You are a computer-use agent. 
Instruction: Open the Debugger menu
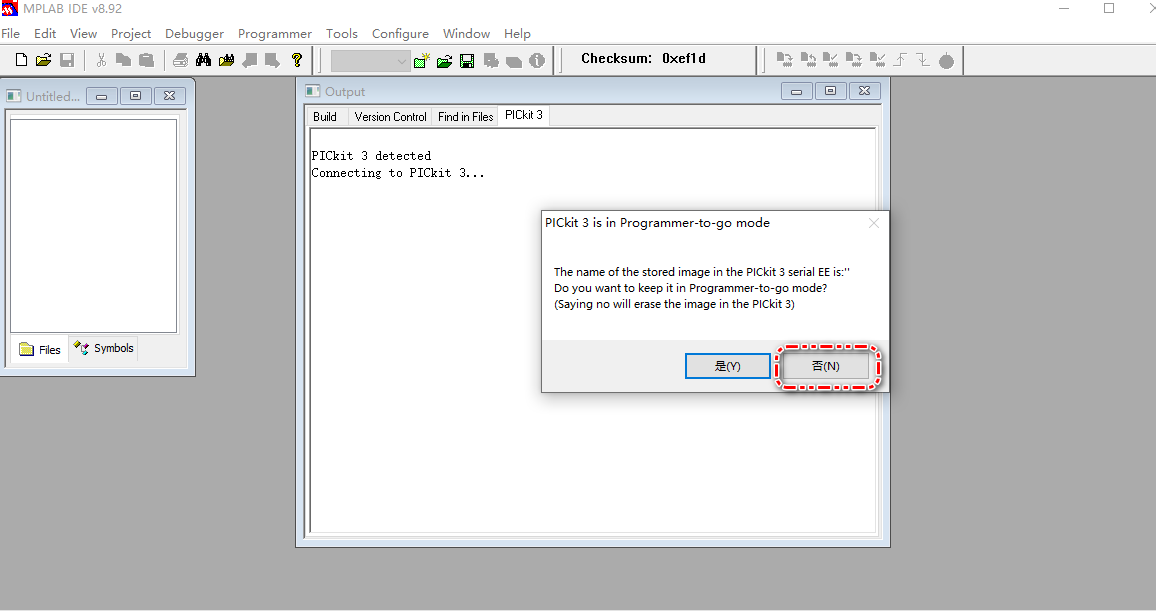[x=194, y=33]
